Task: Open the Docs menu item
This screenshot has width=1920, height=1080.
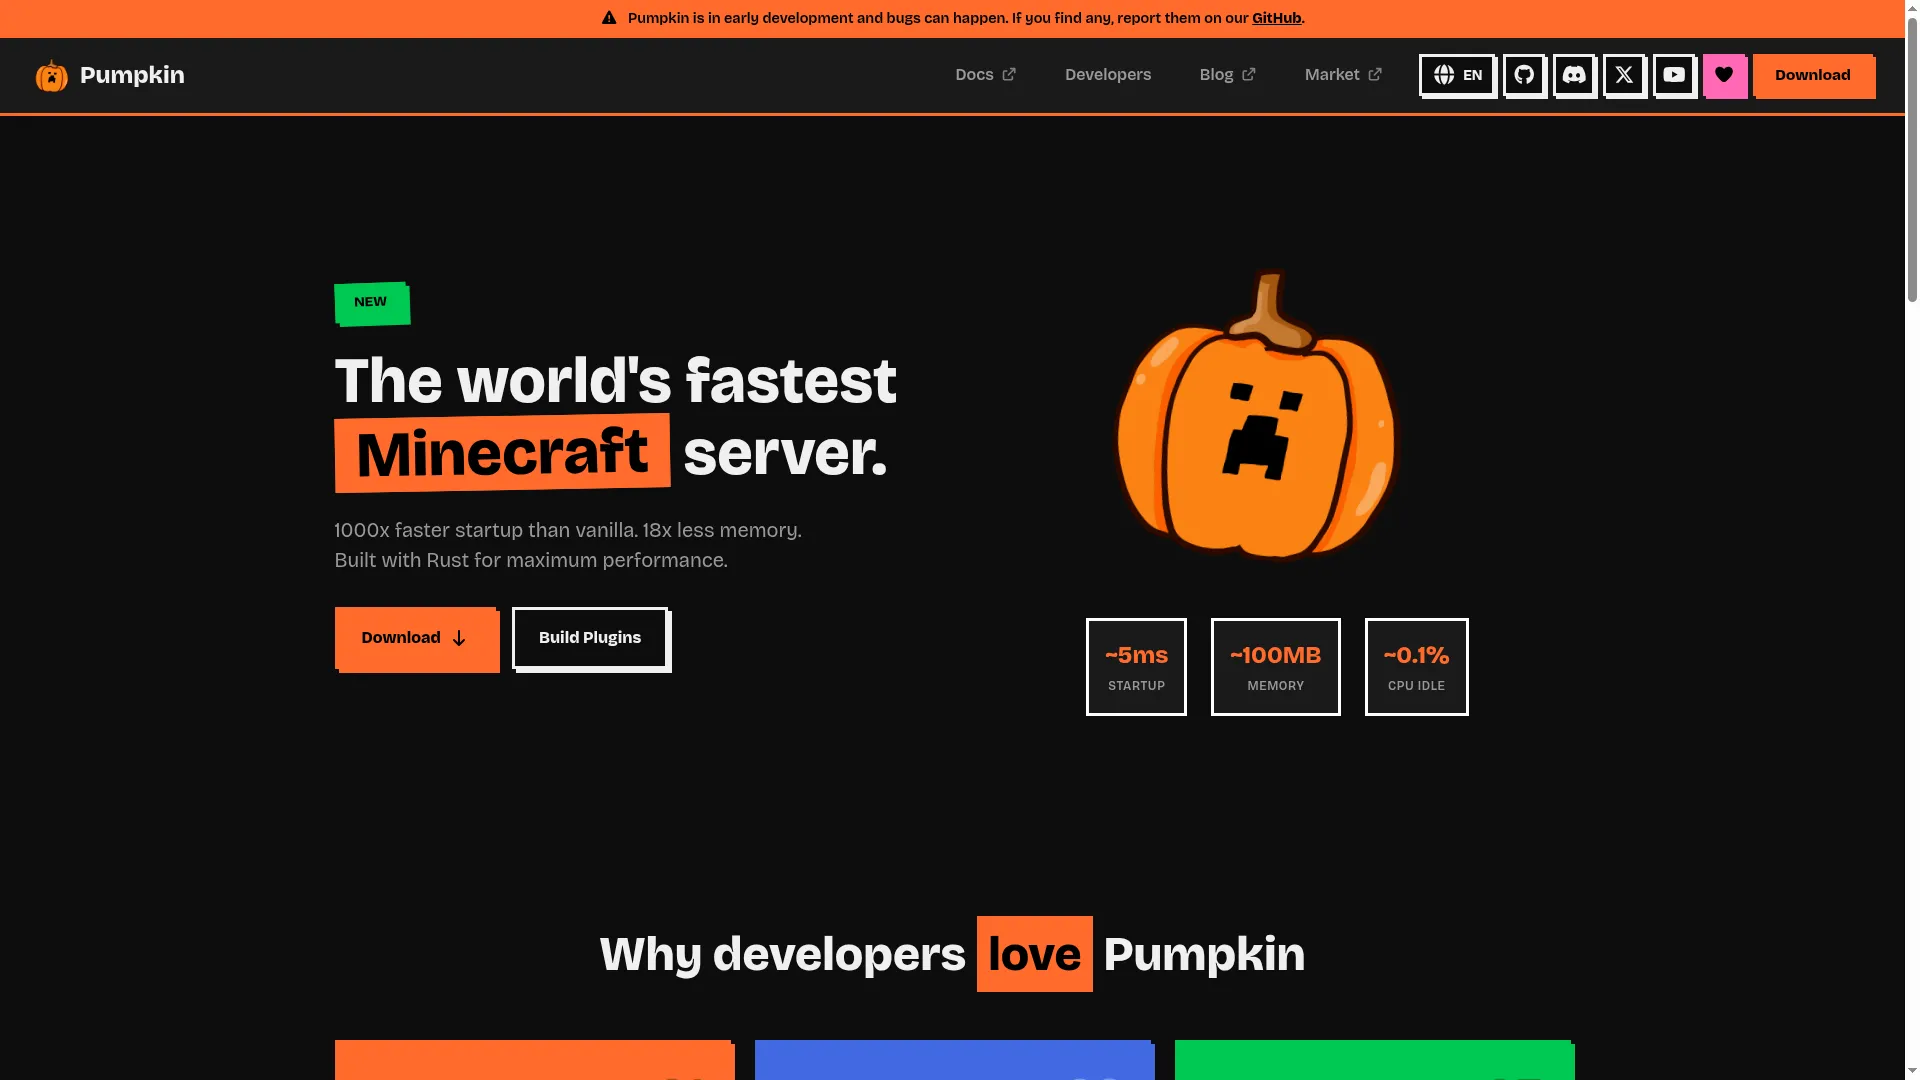Action: click(985, 75)
